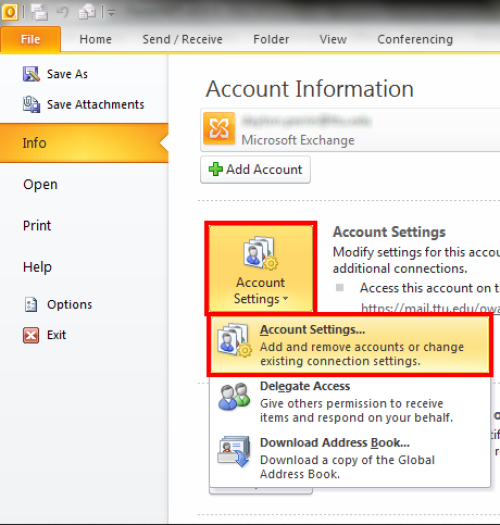
Task: Click the Download Address Book icon
Action: [234, 451]
